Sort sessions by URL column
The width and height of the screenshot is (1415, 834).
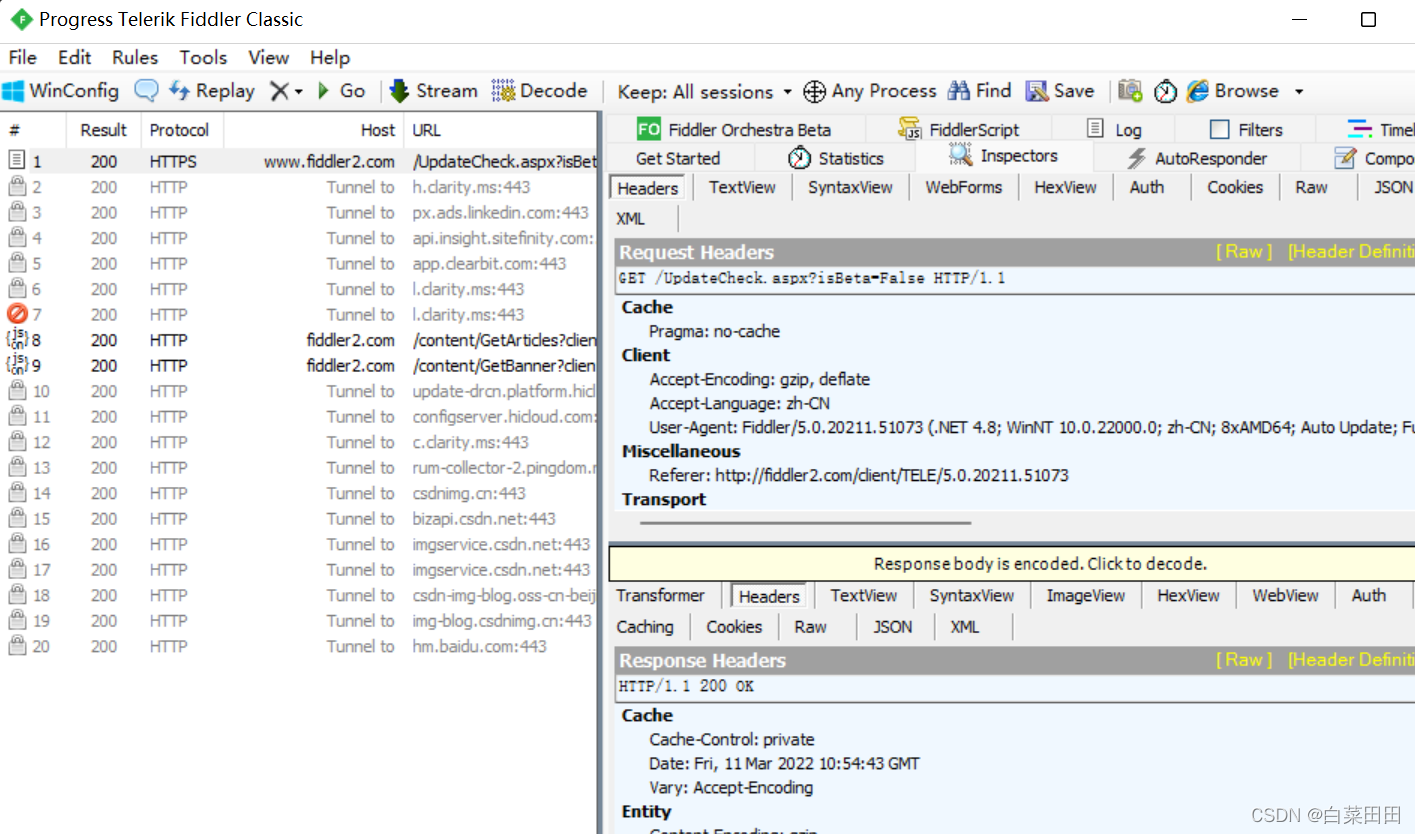[x=500, y=130]
